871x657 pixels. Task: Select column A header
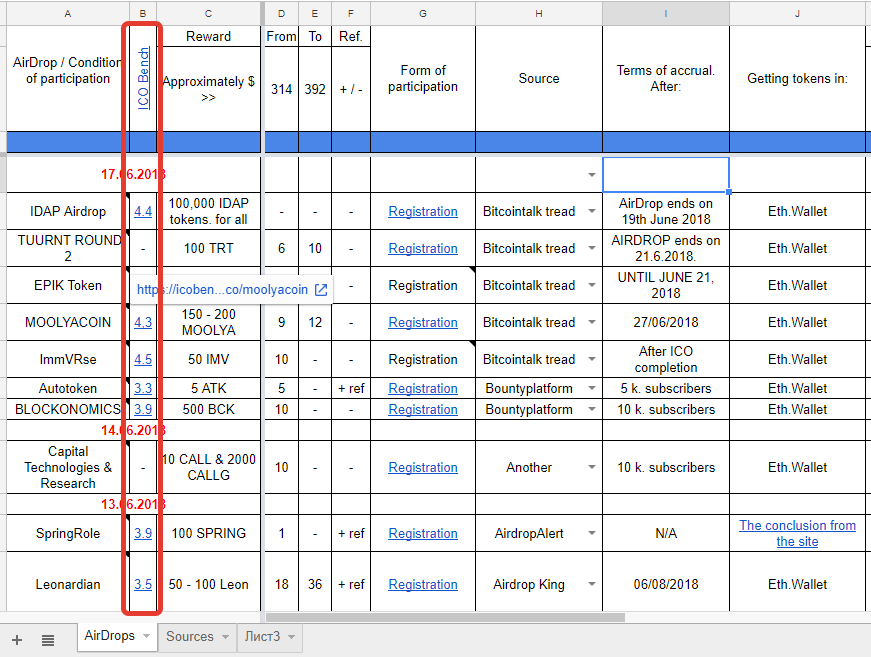click(x=67, y=13)
